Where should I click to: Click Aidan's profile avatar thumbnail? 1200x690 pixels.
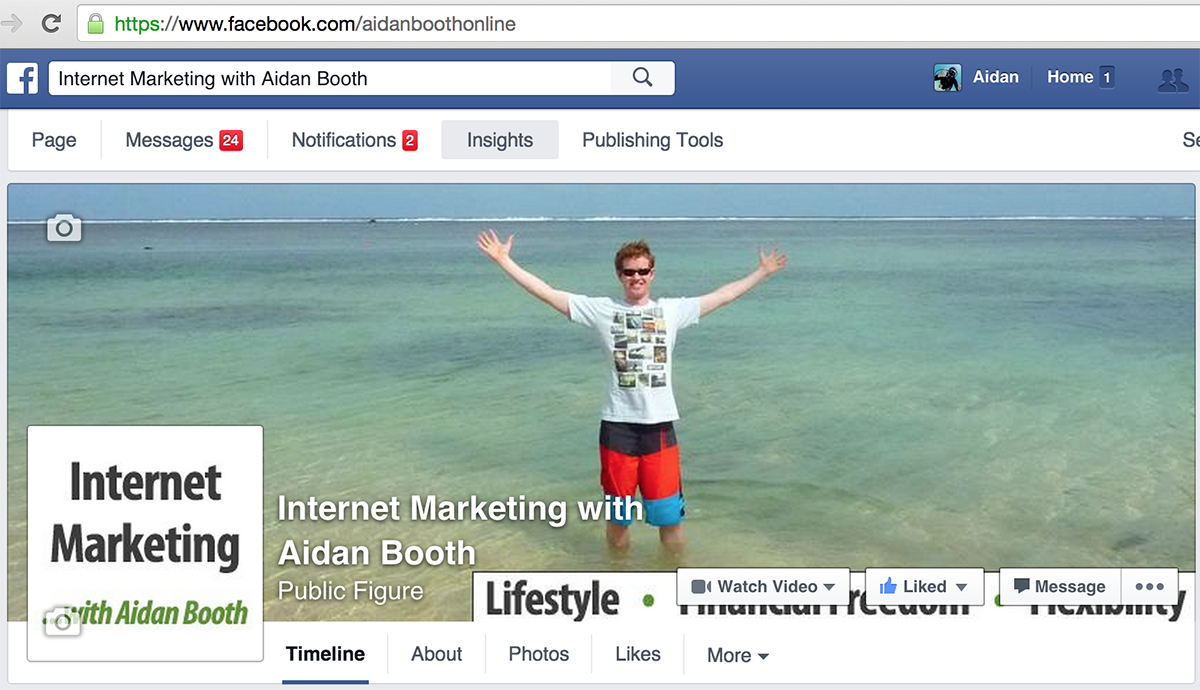[x=947, y=78]
